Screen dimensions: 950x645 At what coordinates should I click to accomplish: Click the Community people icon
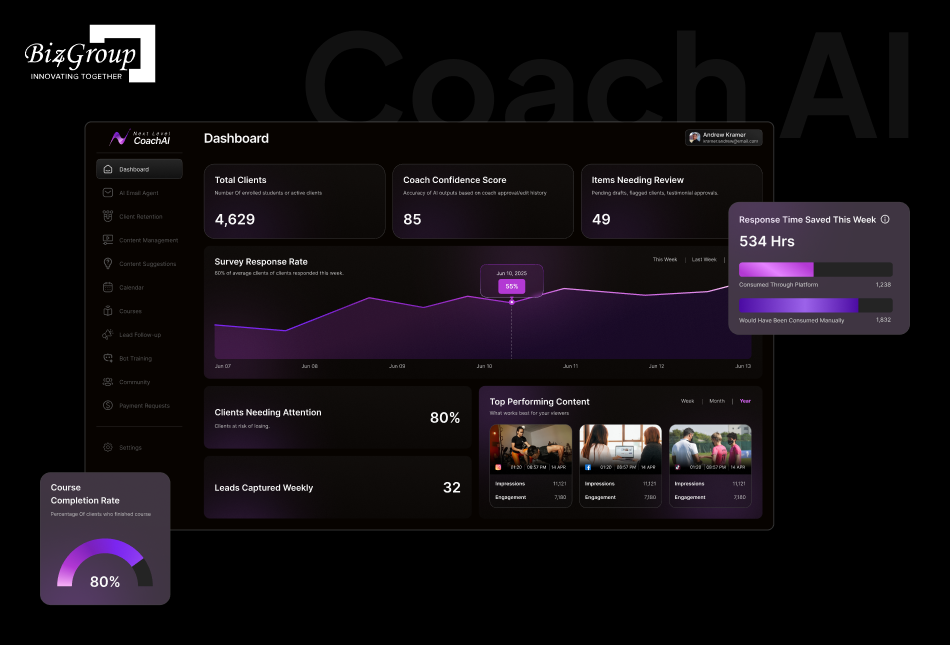[x=108, y=382]
